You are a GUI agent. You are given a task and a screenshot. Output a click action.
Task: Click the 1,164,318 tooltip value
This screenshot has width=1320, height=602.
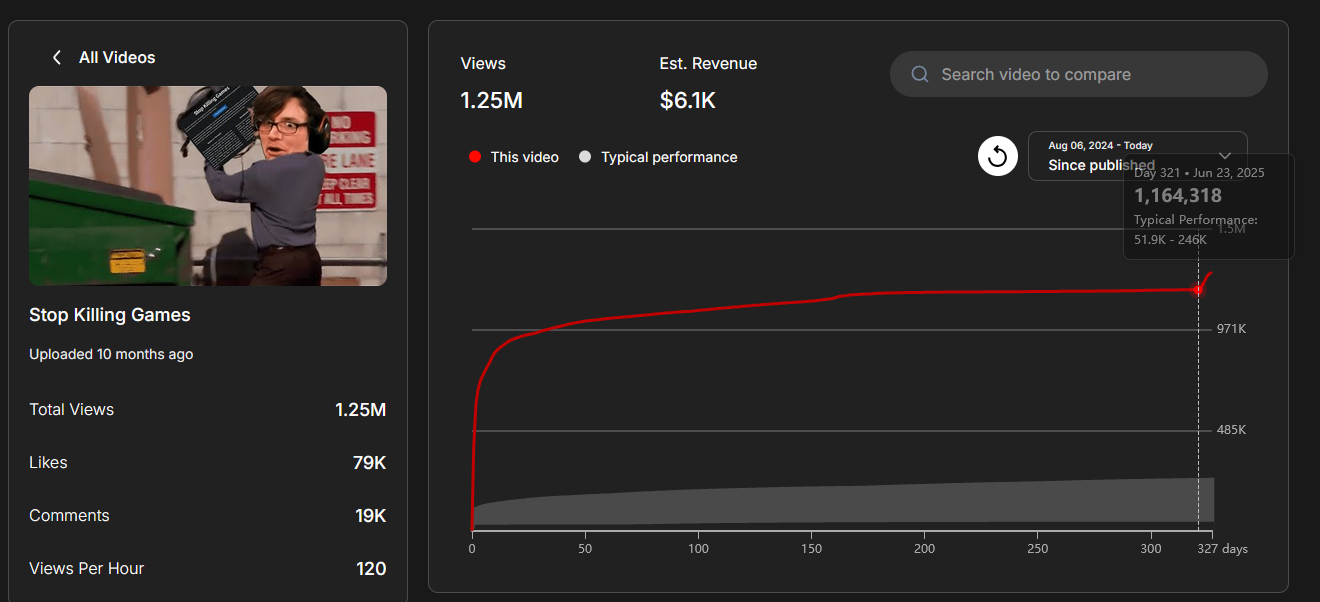pos(1177,196)
